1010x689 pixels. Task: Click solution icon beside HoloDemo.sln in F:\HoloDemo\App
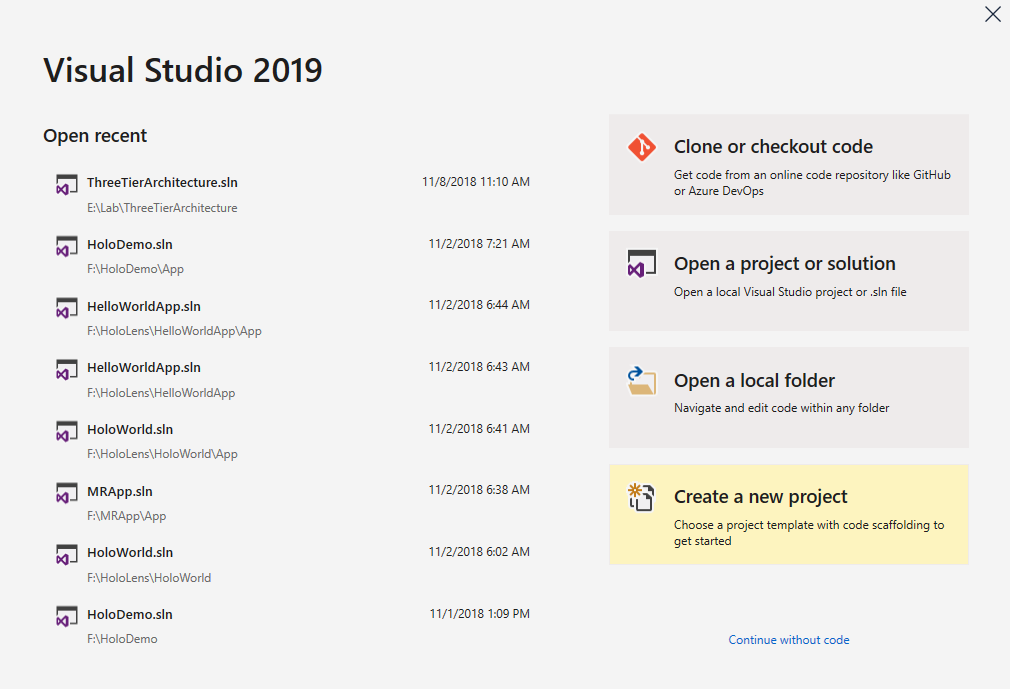pyautogui.click(x=66, y=247)
